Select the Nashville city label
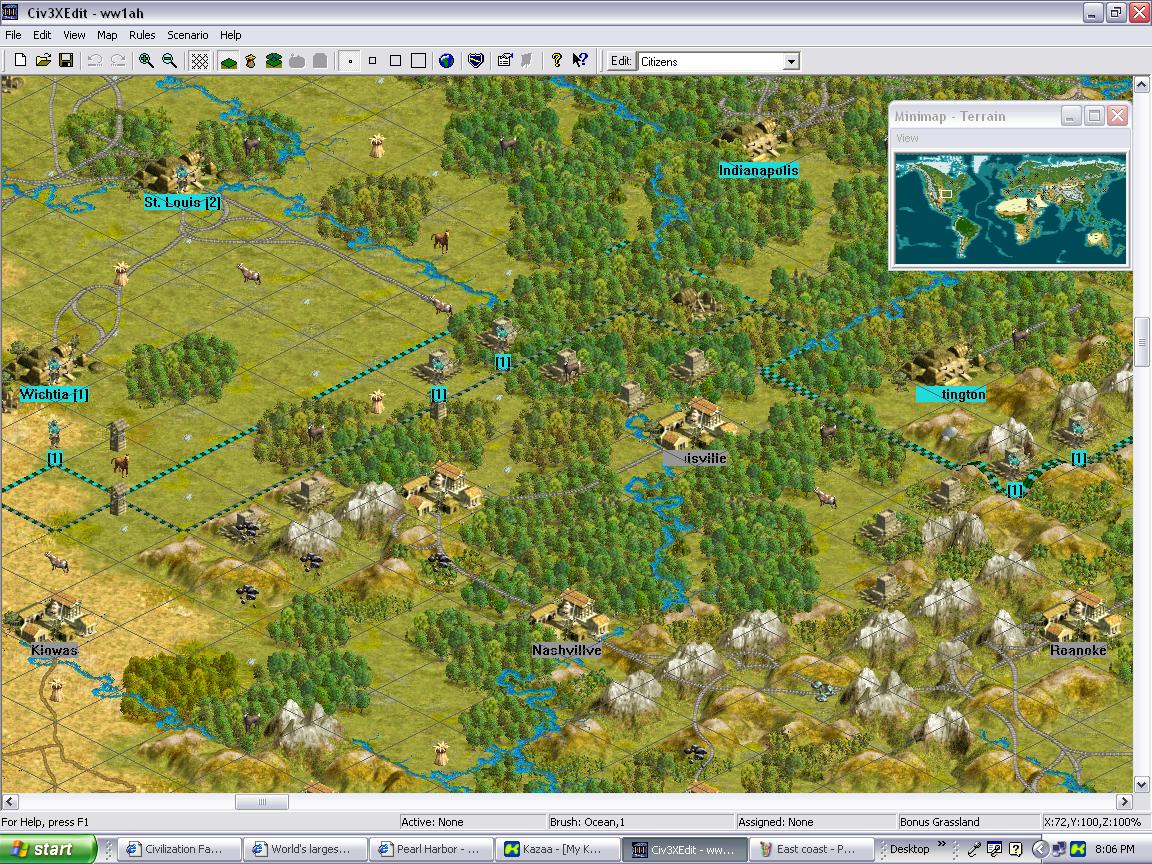1152x864 pixels. [566, 650]
